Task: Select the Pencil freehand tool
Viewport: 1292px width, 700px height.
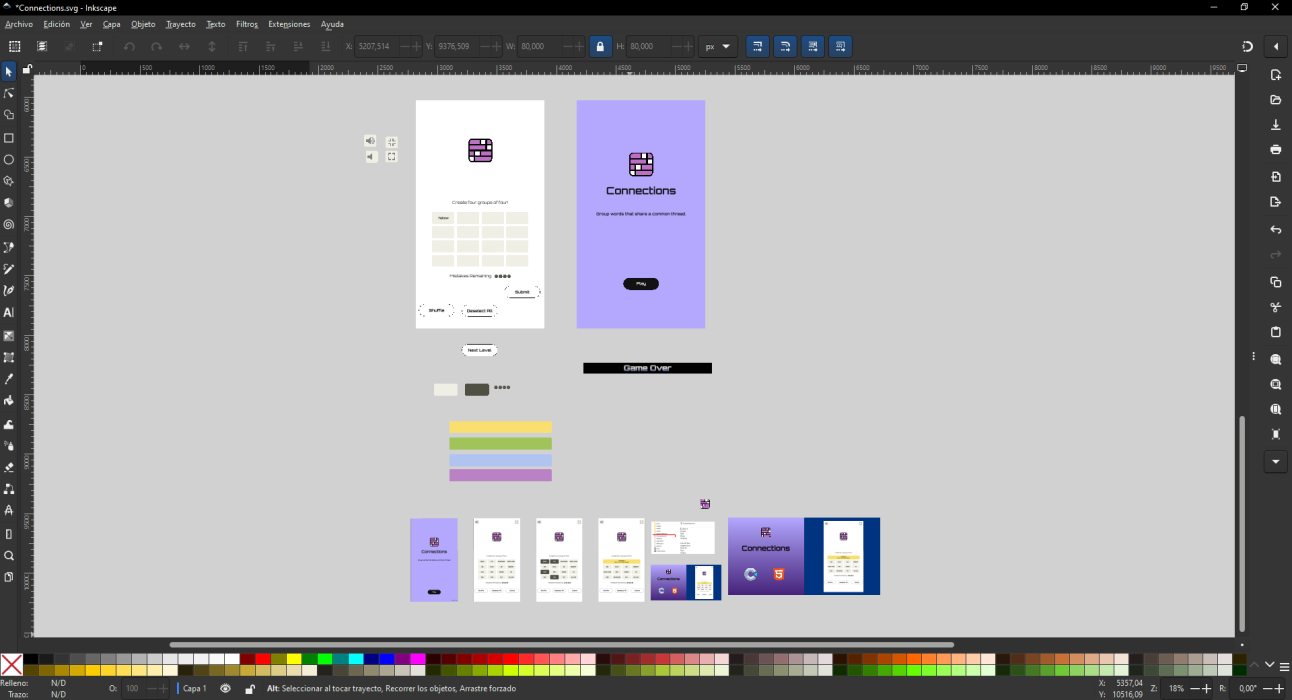Action: (x=9, y=269)
